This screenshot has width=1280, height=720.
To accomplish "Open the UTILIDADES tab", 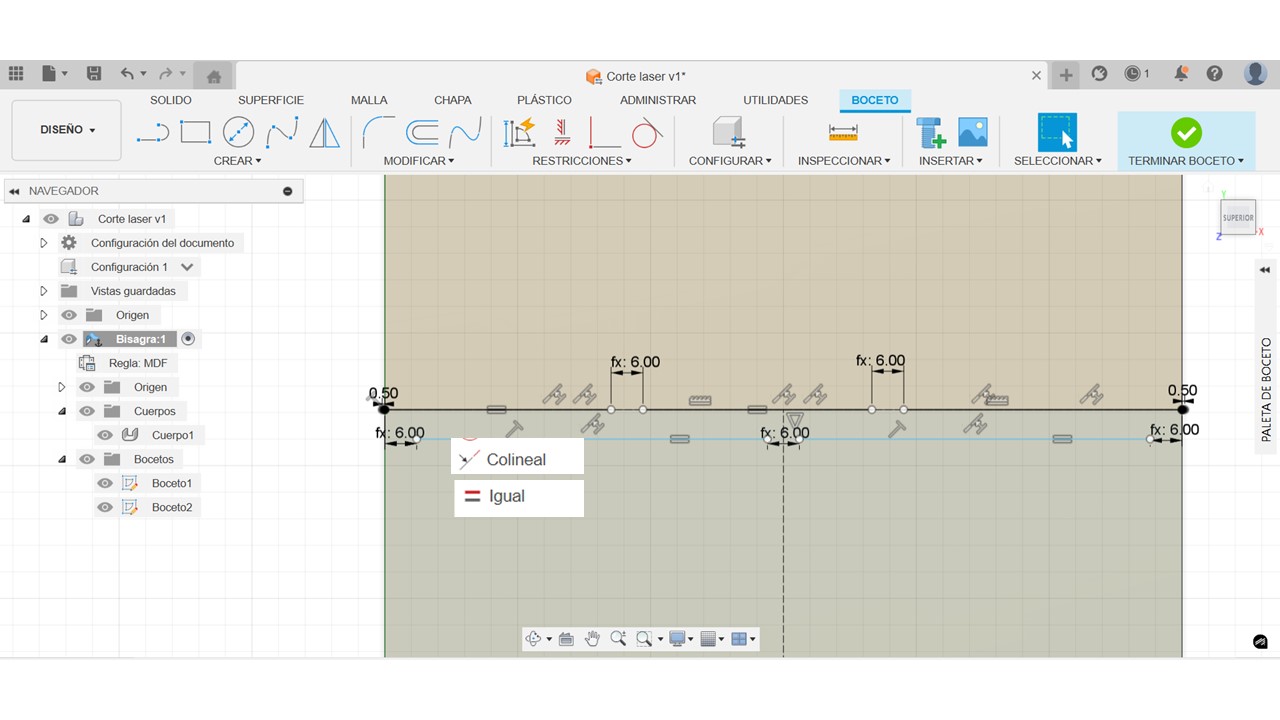I will coord(775,100).
